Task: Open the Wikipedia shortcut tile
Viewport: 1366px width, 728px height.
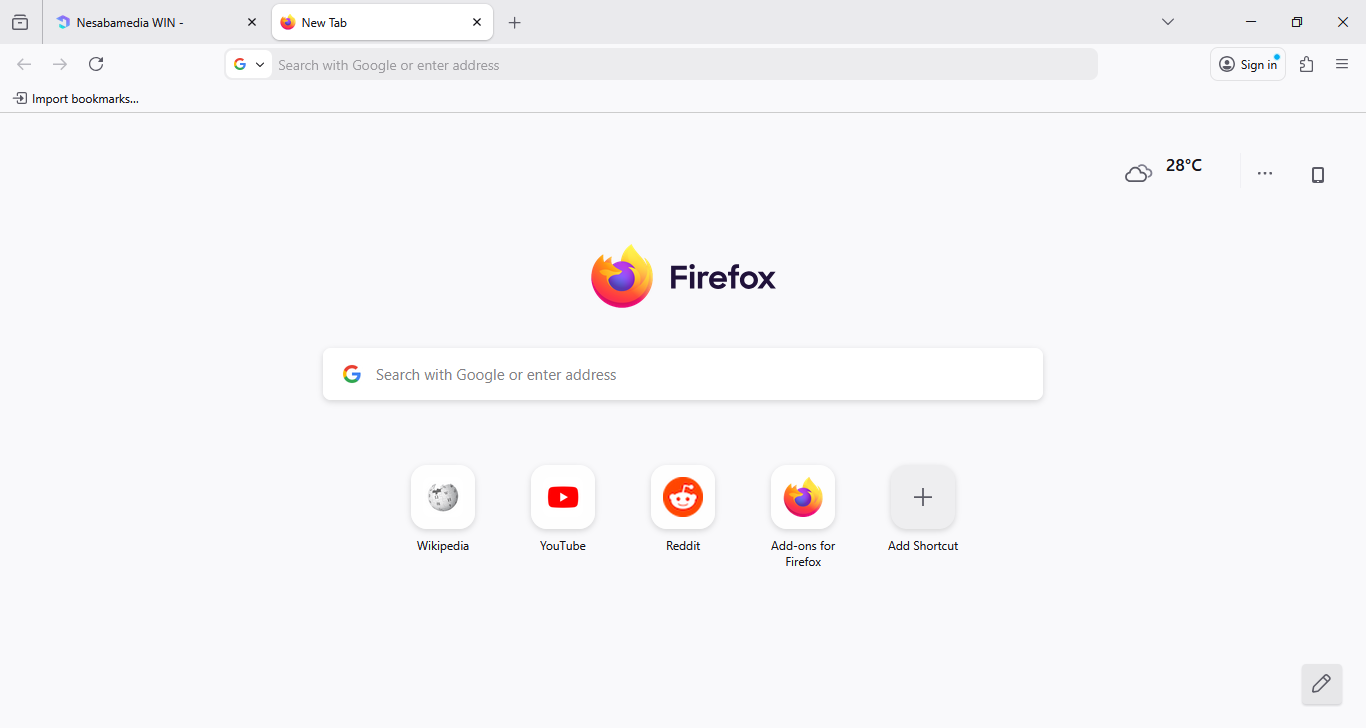Action: point(443,497)
